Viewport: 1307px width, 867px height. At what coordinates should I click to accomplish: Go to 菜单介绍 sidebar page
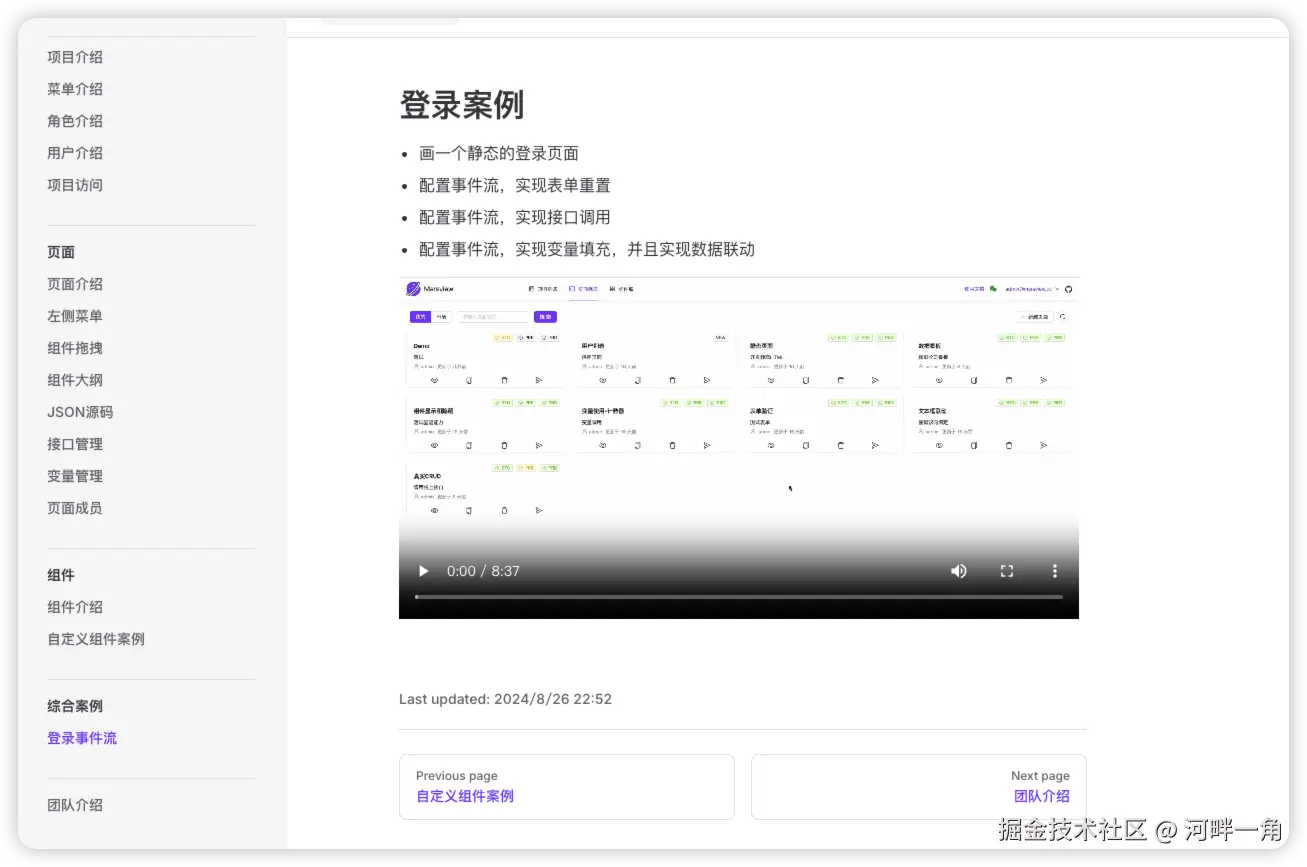click(x=75, y=89)
